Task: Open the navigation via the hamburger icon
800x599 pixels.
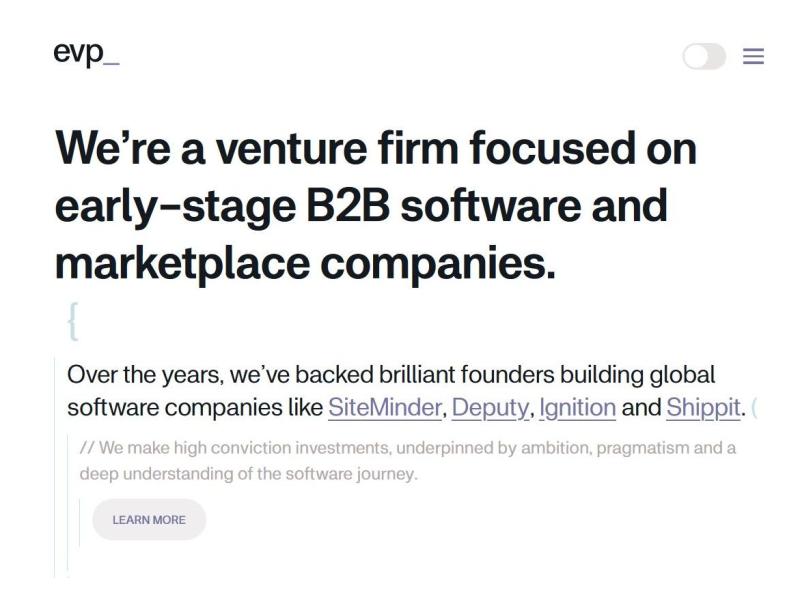Action: (x=755, y=57)
